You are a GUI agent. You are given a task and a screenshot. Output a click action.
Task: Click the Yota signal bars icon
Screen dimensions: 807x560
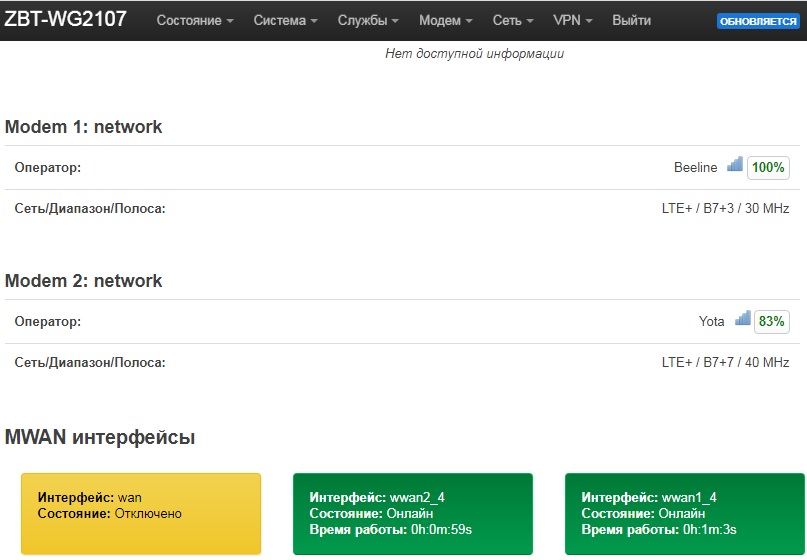pyautogui.click(x=743, y=318)
